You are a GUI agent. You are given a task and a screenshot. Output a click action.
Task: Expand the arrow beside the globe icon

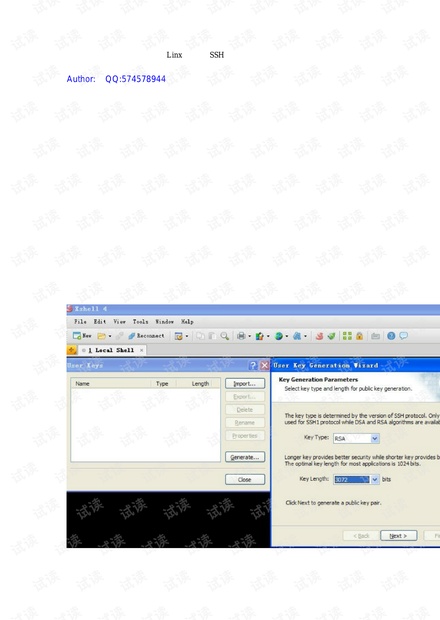287,336
